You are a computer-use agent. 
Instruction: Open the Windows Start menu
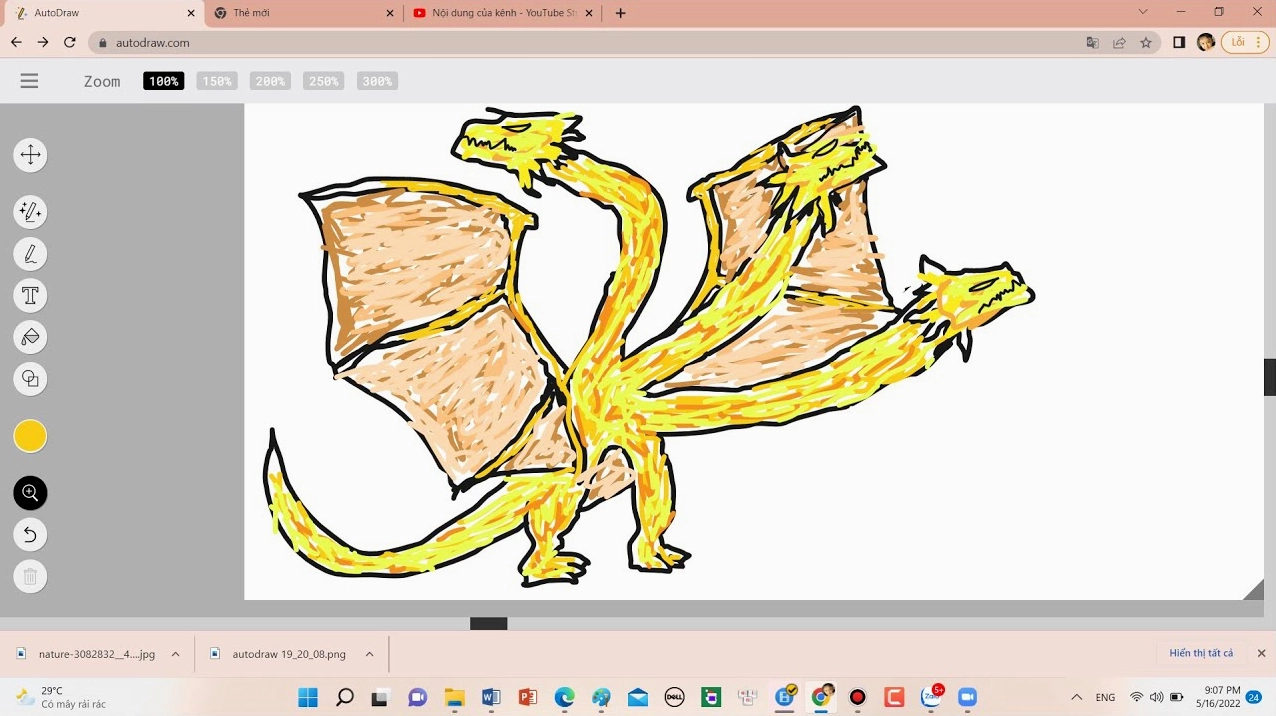pyautogui.click(x=308, y=697)
